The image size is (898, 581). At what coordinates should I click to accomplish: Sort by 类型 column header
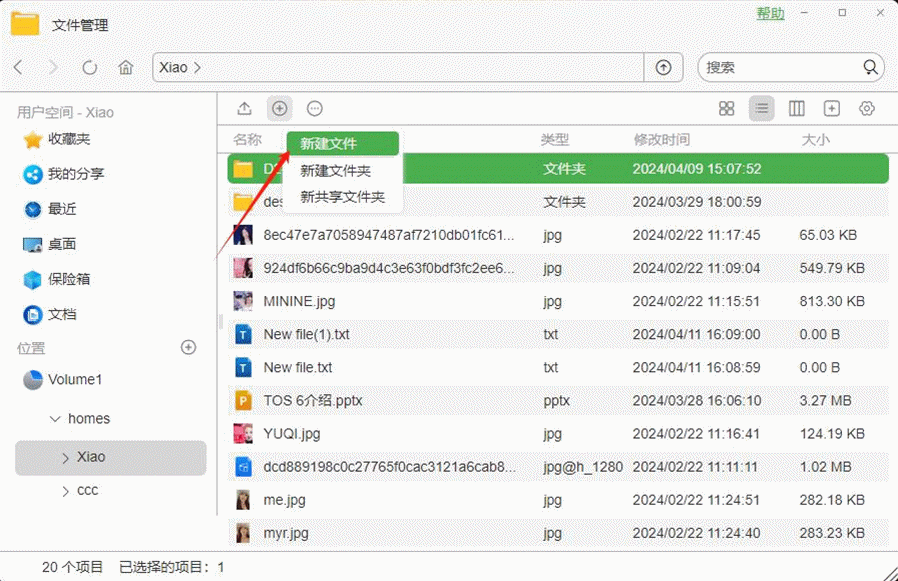click(x=554, y=139)
